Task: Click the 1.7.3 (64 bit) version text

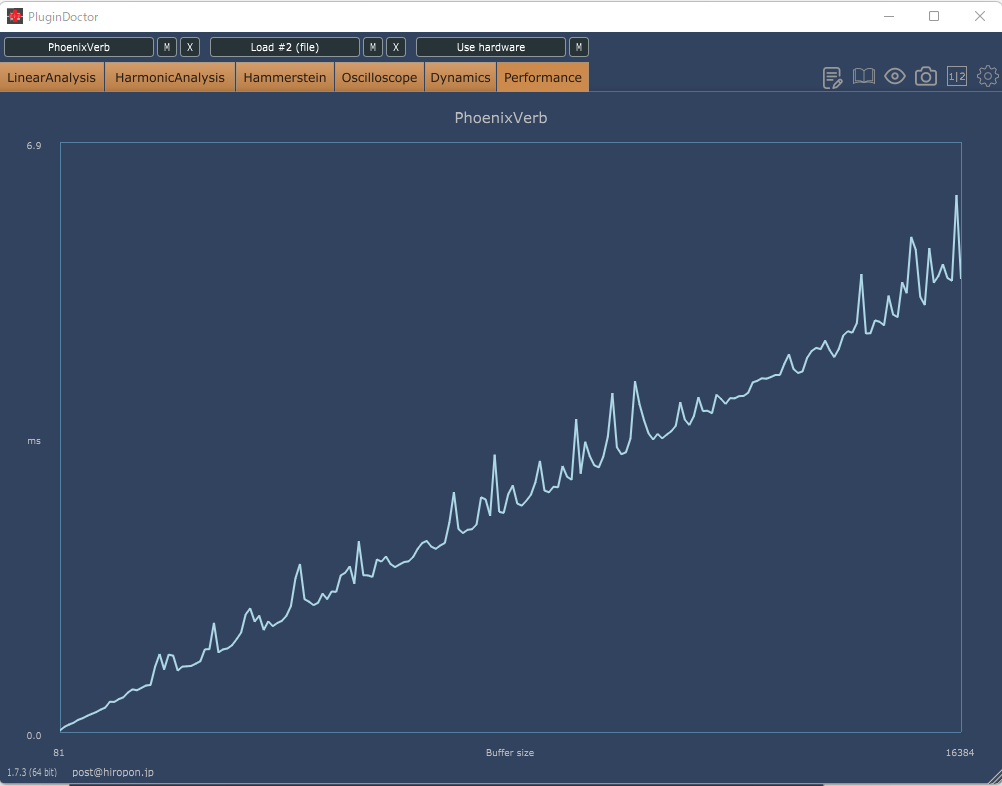Action: (32, 772)
